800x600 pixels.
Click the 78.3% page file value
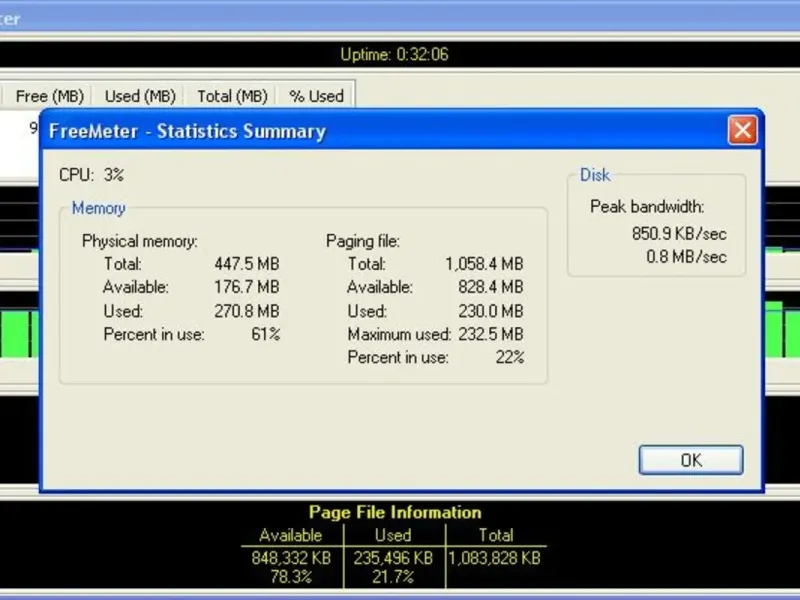click(x=291, y=577)
